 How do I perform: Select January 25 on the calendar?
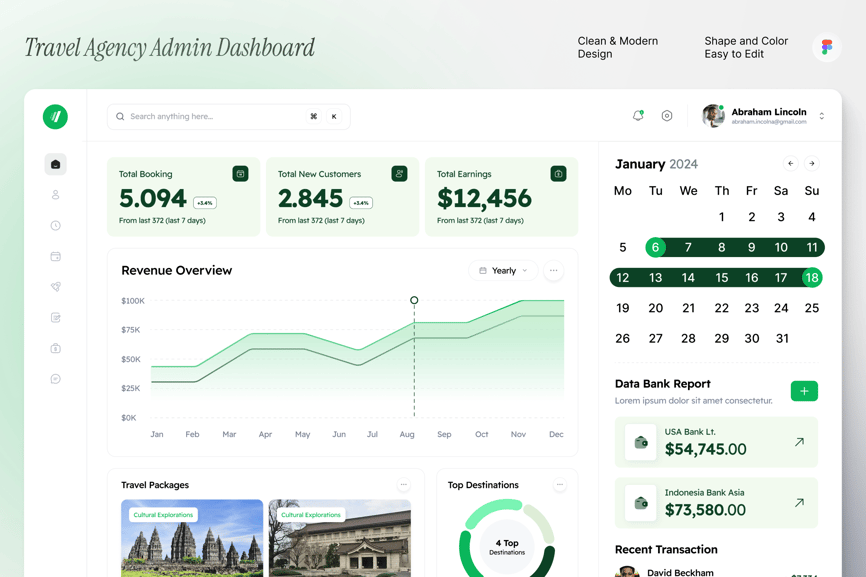click(811, 308)
